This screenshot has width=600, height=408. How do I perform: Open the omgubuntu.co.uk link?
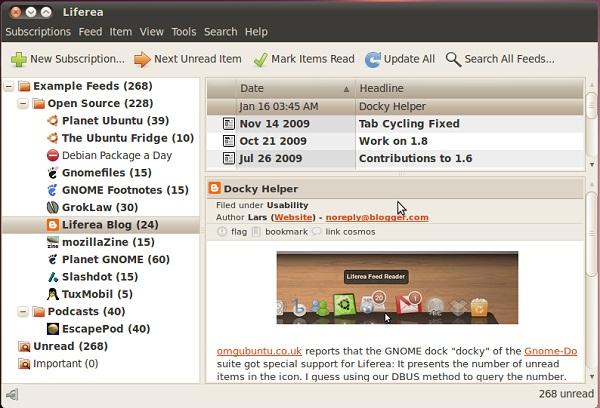pos(258,351)
